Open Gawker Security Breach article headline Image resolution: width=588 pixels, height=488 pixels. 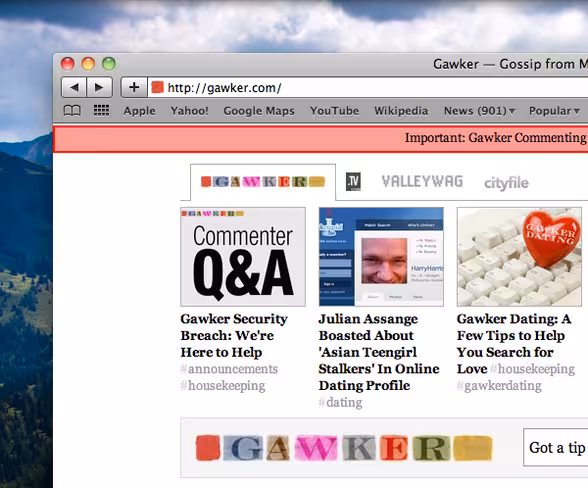pyautogui.click(x=234, y=335)
